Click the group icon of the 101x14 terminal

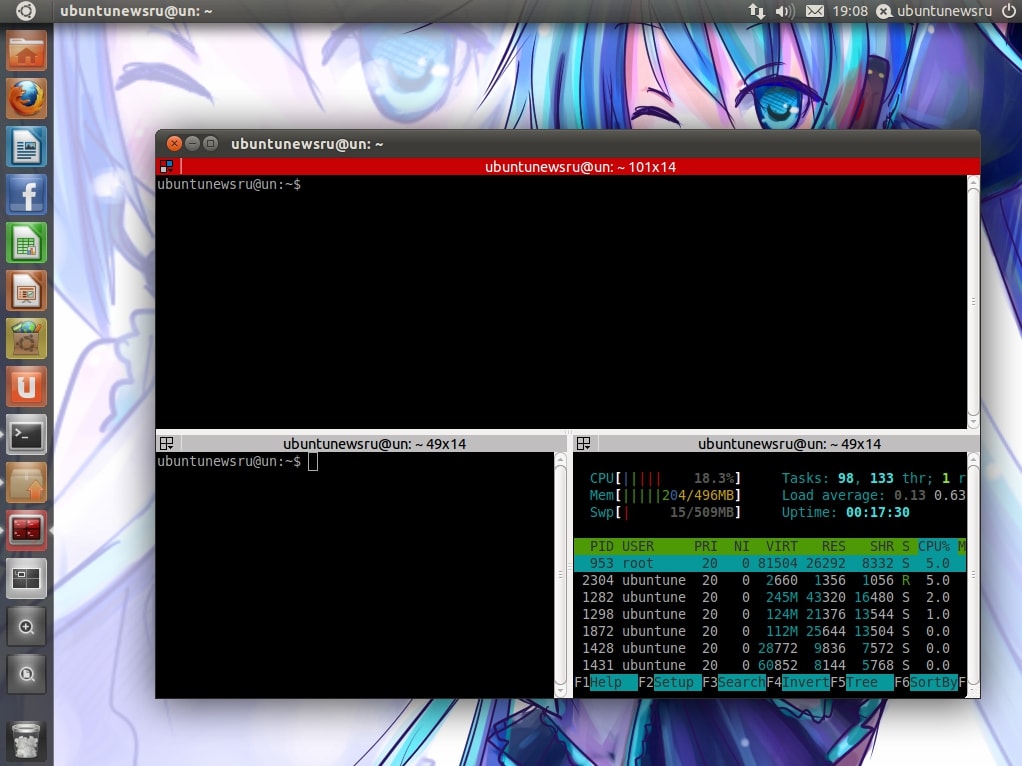pyautogui.click(x=167, y=167)
